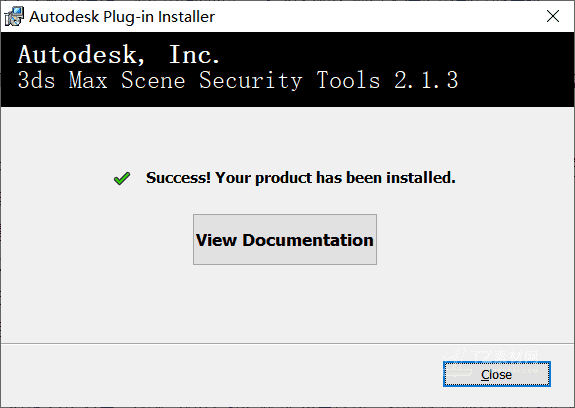Close the window using the X icon
Screen dimensions: 575x408
[553, 16]
